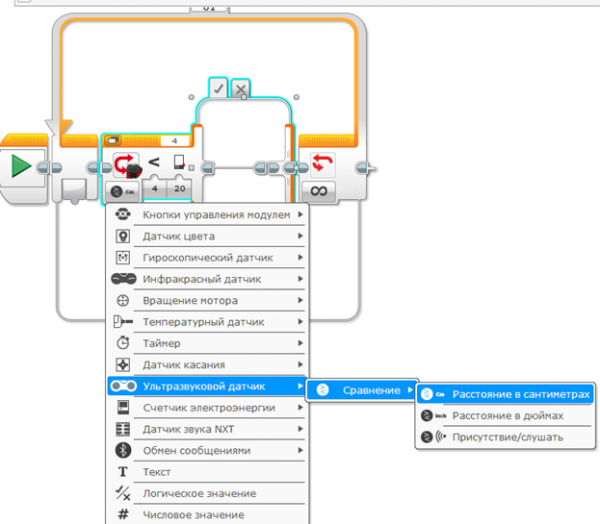The image size is (600, 524).
Task: Click the less-than comparison type
Action: coord(154,162)
